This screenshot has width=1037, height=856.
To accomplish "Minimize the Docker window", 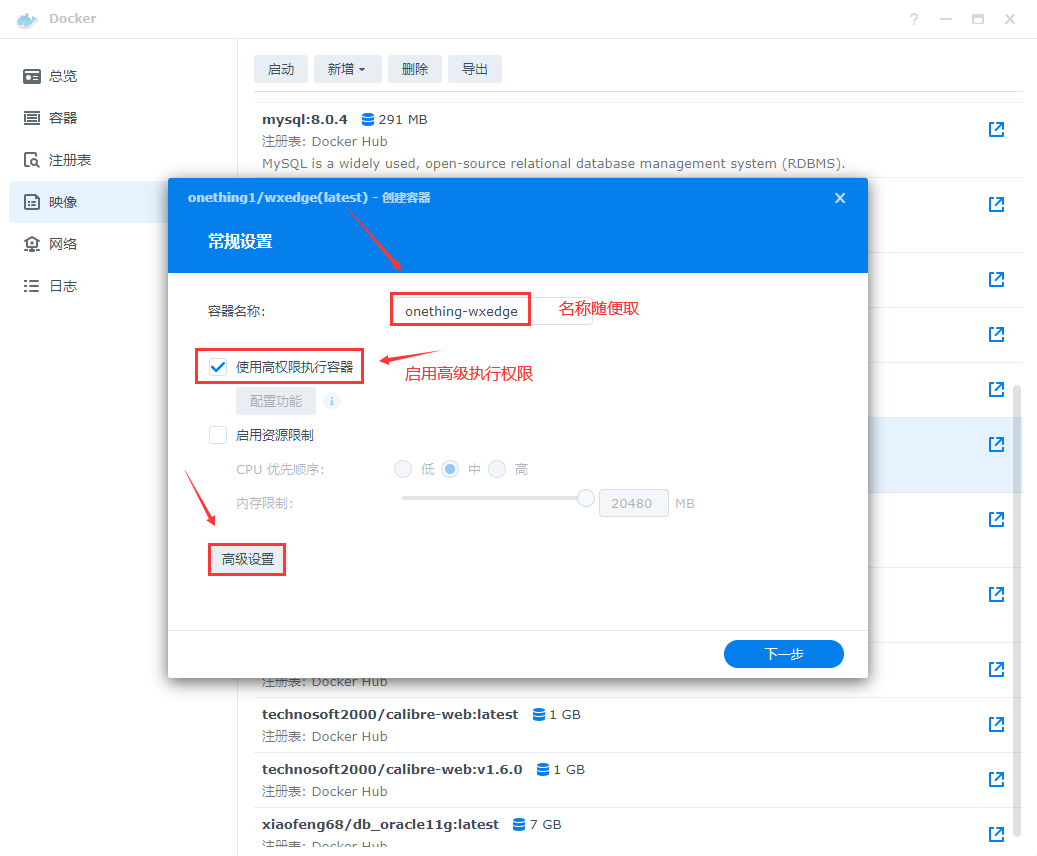I will coord(946,19).
